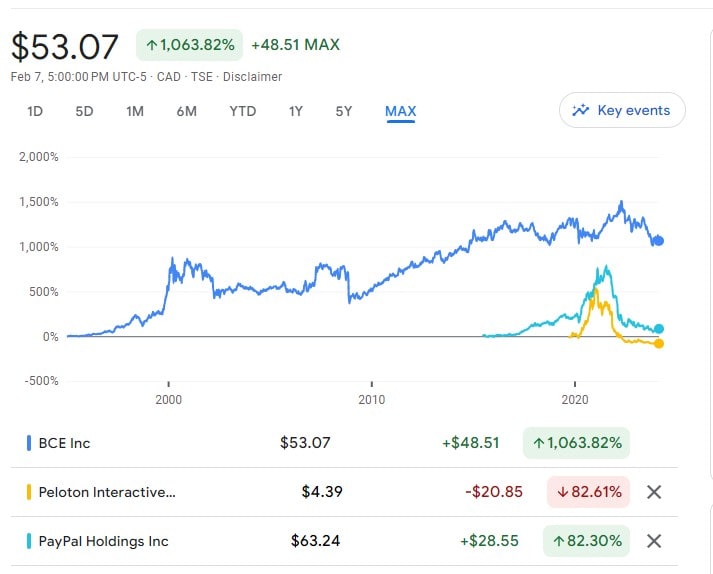Click BCE row 1,063.82% percentage badge

tap(577, 443)
